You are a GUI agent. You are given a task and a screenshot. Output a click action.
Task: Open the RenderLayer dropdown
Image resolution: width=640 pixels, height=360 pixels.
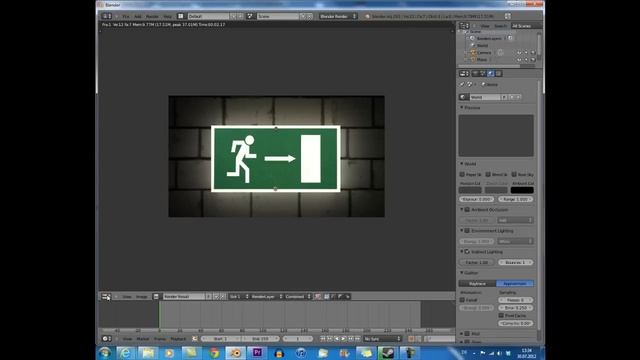click(266, 297)
